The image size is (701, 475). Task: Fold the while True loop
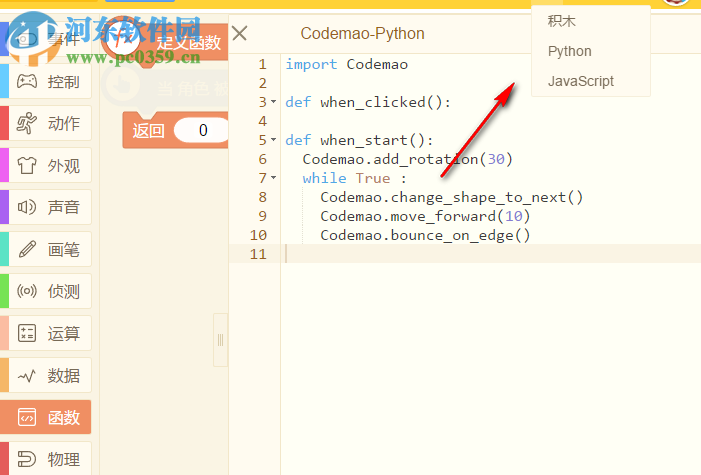point(274,178)
